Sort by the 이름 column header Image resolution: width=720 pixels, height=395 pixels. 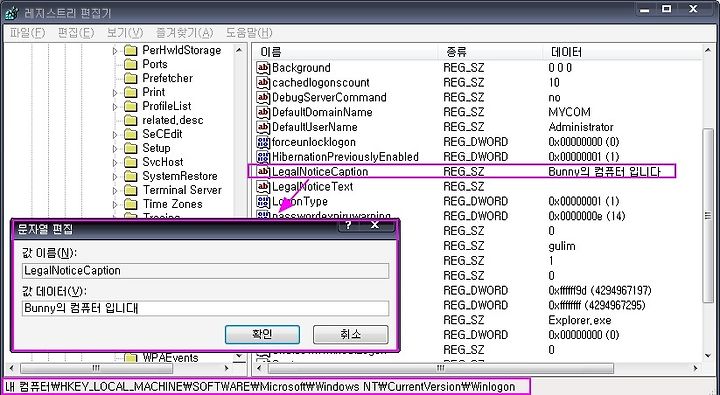point(345,52)
